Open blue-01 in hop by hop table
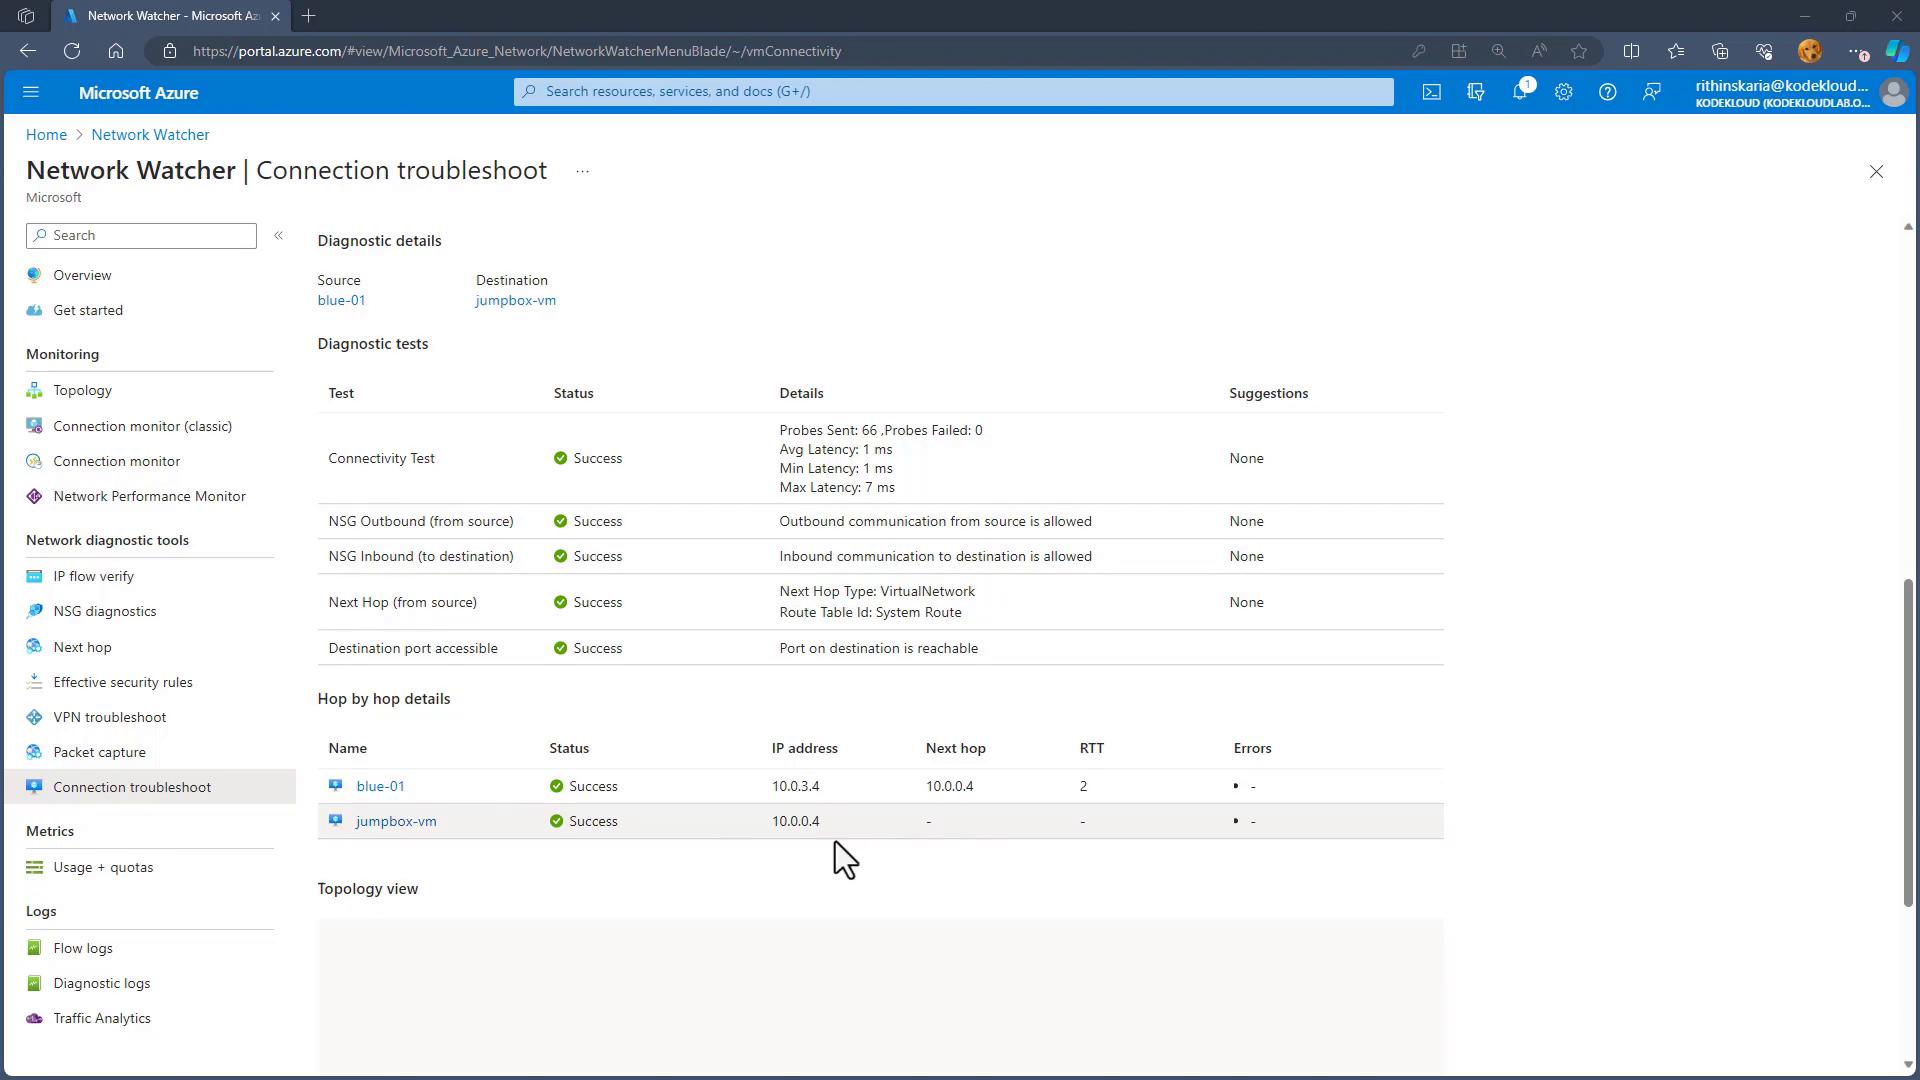 pyautogui.click(x=380, y=786)
